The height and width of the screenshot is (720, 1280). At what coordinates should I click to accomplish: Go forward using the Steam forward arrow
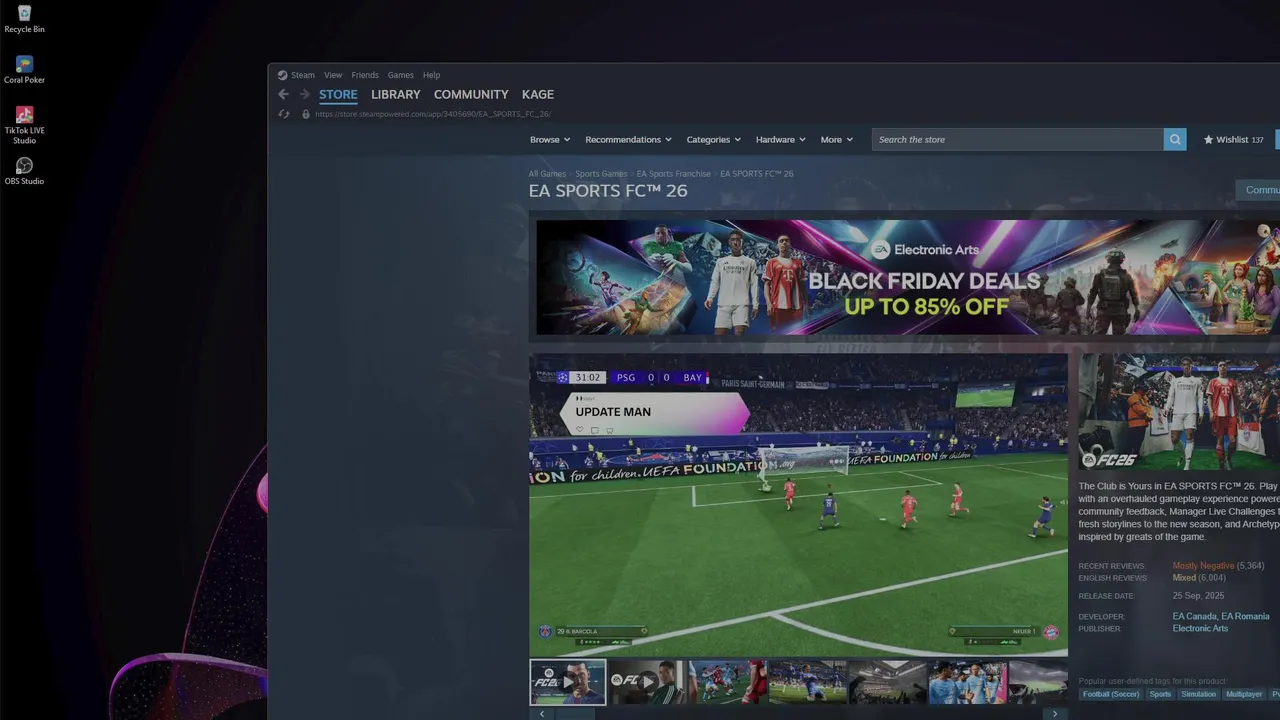click(x=304, y=94)
